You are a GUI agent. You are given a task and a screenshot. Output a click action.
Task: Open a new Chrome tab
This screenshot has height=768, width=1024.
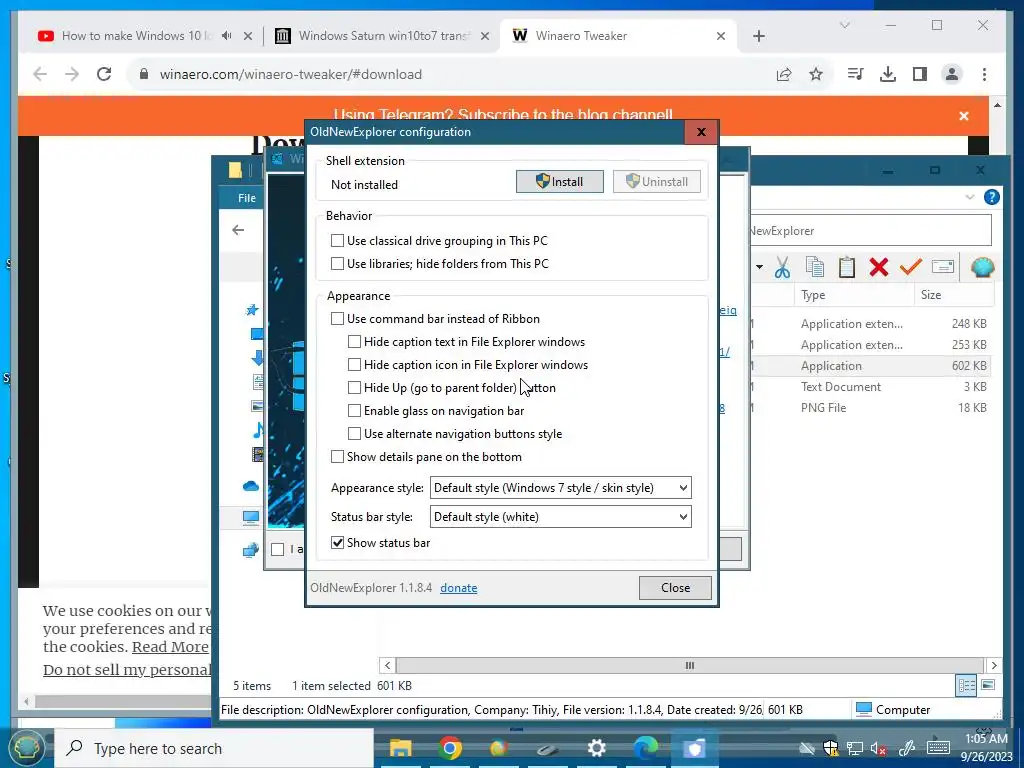click(x=758, y=36)
